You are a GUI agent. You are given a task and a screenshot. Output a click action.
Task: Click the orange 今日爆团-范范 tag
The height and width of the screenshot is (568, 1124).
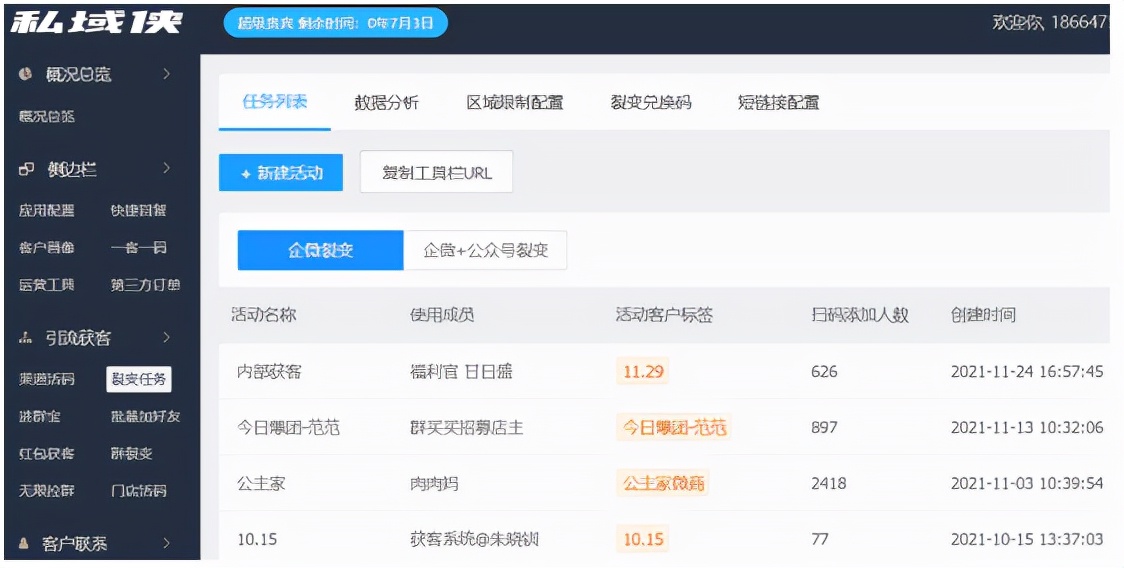point(674,427)
